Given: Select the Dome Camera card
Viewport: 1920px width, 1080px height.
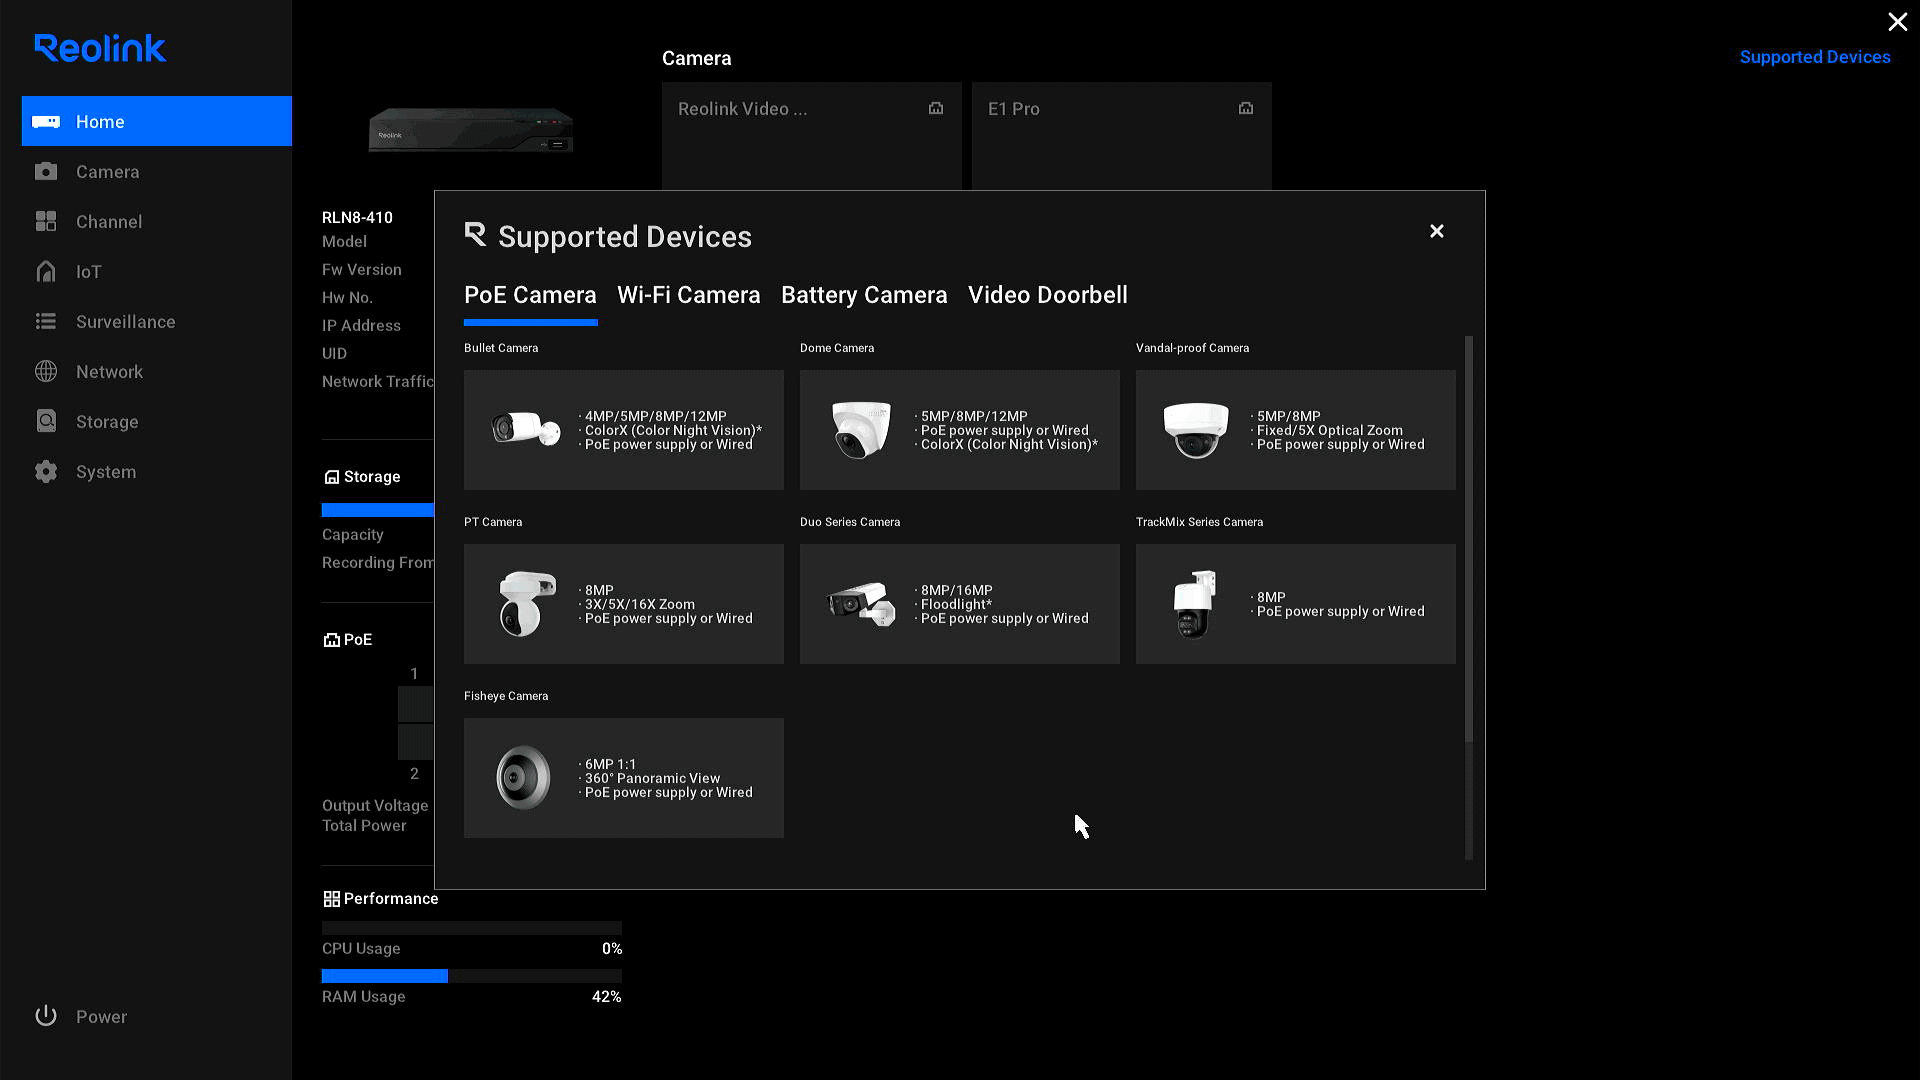Looking at the screenshot, I should [x=960, y=430].
